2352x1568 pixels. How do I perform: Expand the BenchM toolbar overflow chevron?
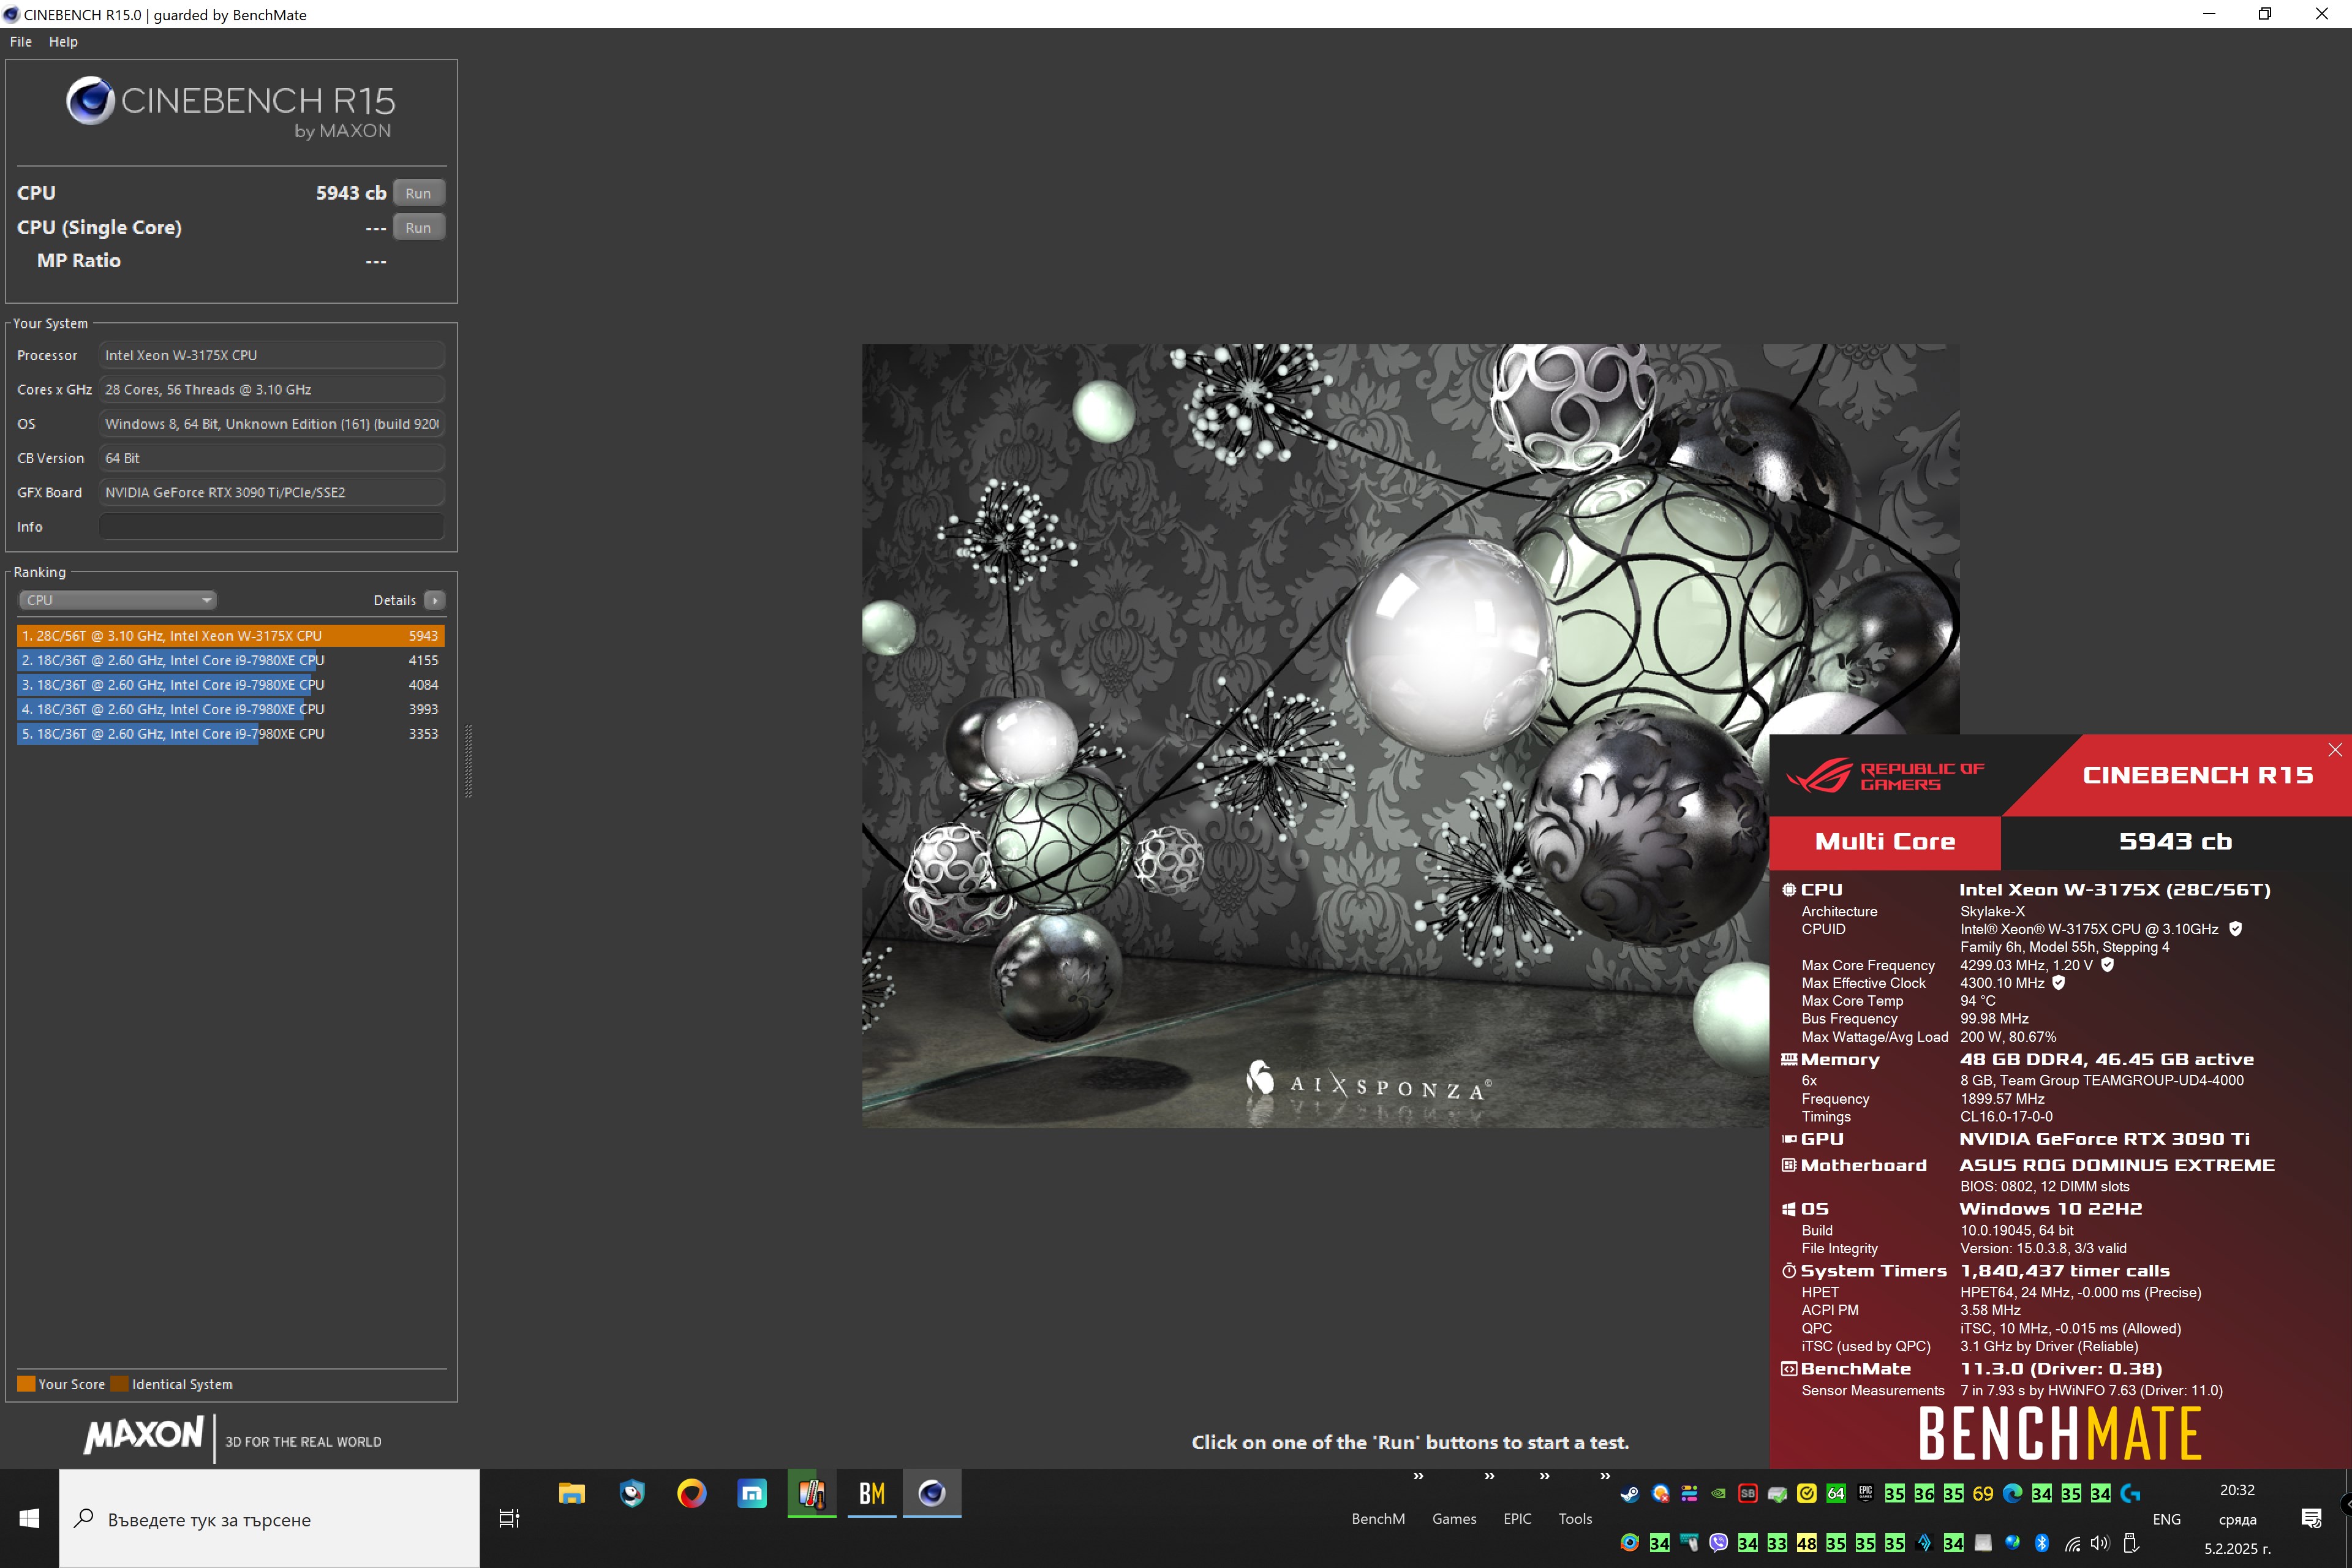pyautogui.click(x=1418, y=1476)
